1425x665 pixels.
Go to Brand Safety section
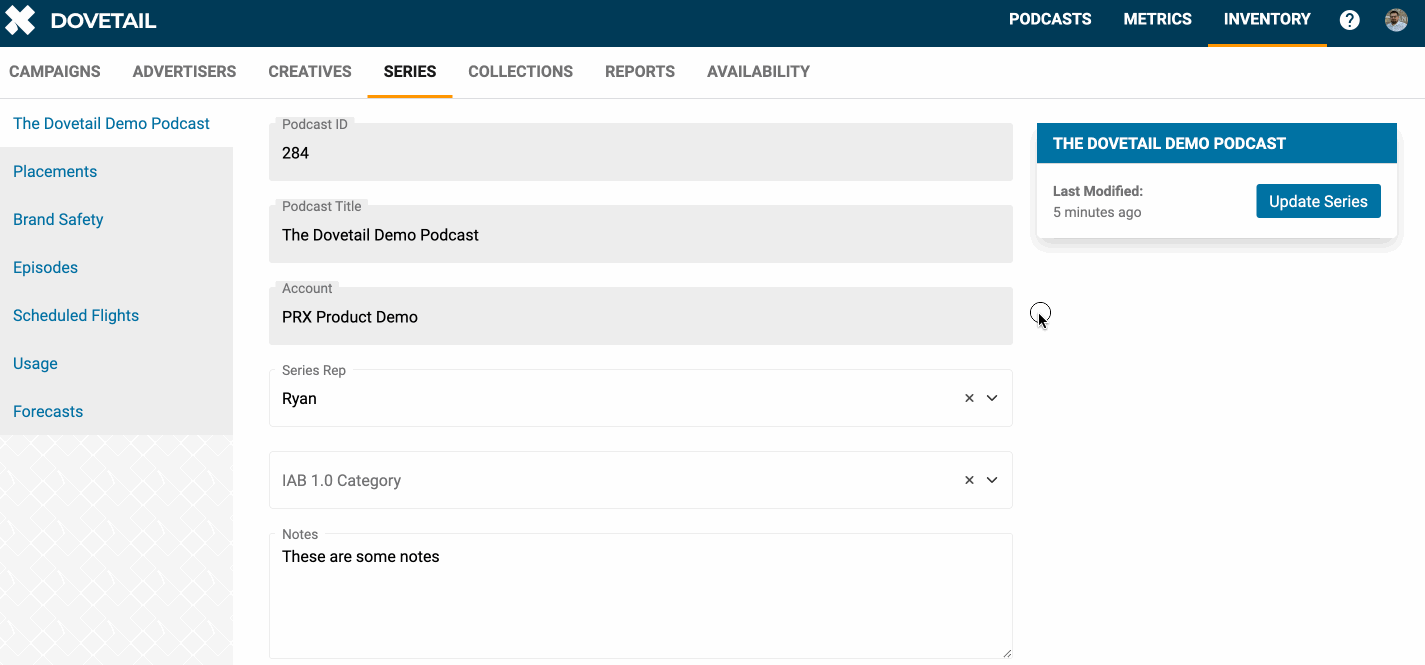coord(58,220)
